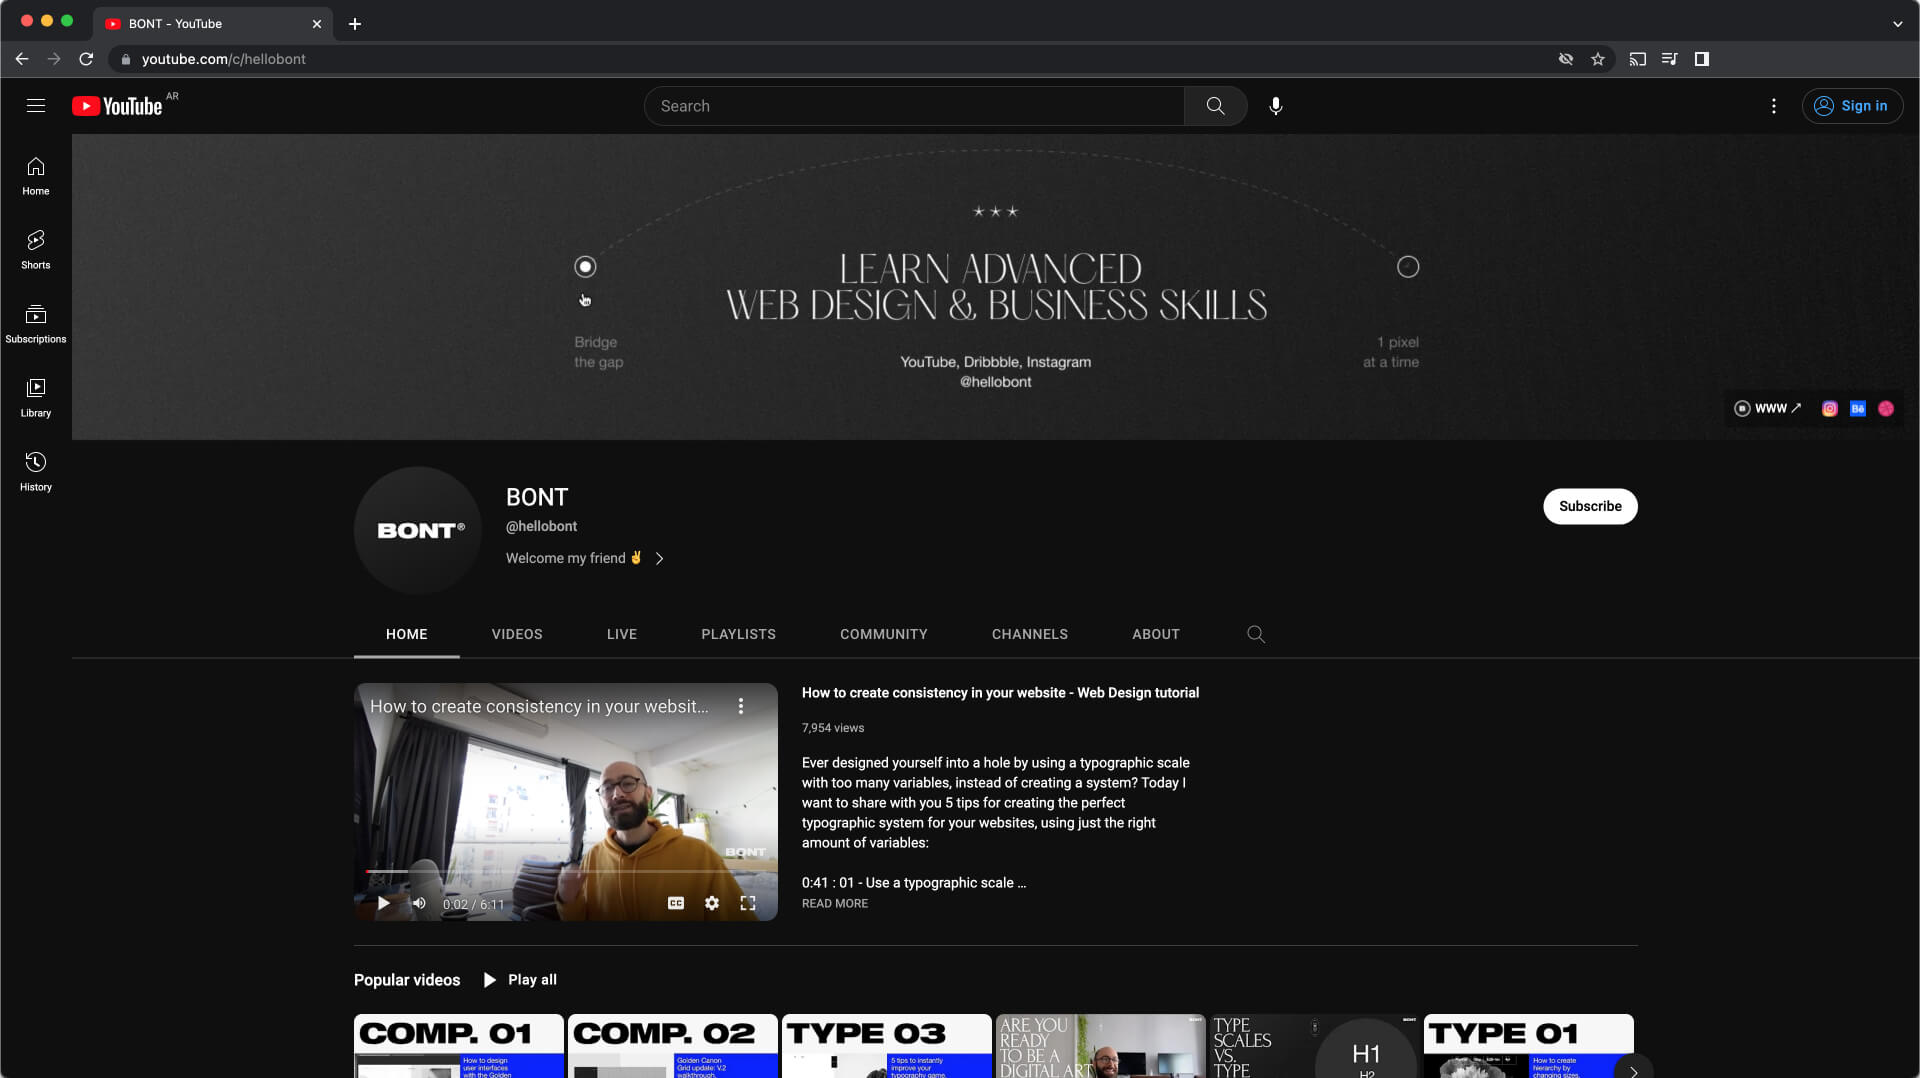Open the Library from the sidebar
This screenshot has width=1920, height=1078.
pyautogui.click(x=36, y=396)
